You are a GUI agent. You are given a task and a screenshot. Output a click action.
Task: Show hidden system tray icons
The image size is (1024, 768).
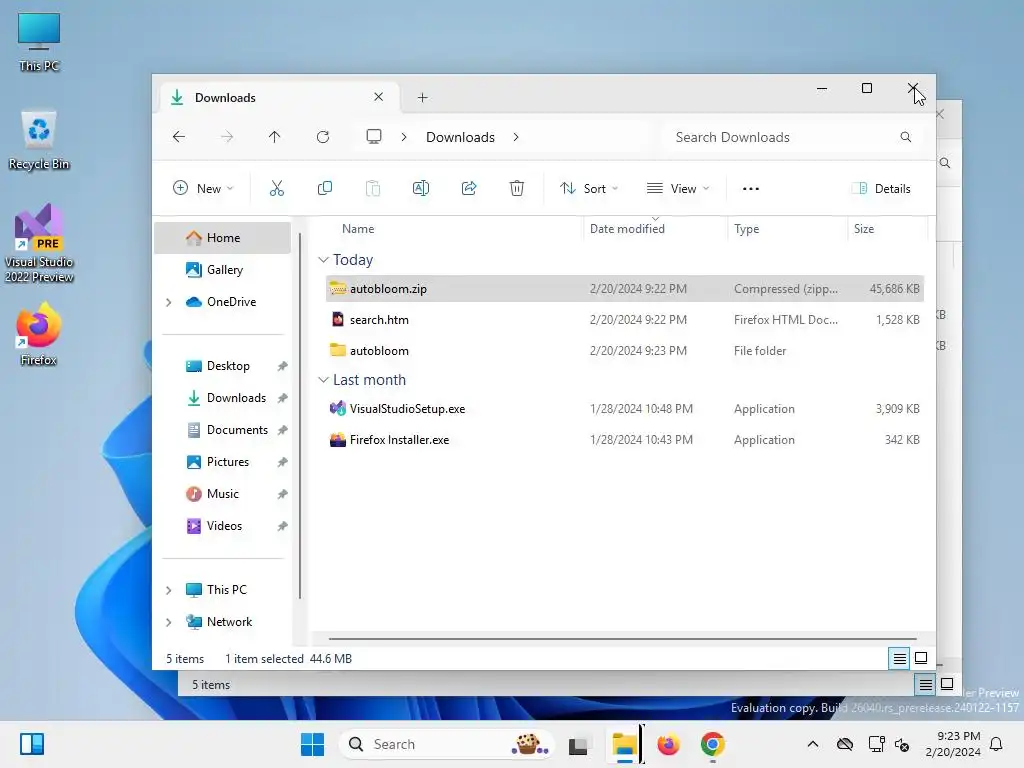(x=812, y=744)
